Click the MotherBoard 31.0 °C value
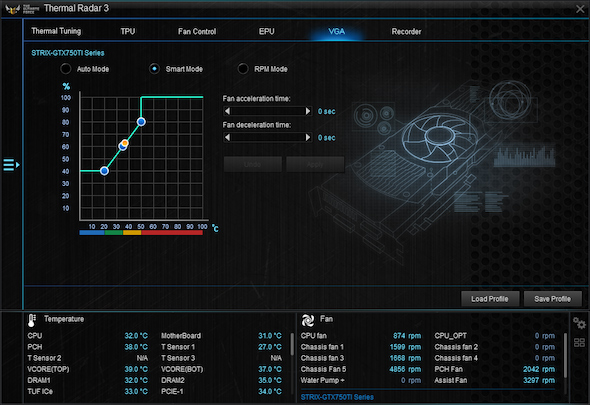Image resolution: width=590 pixels, height=405 pixels. 270,336
